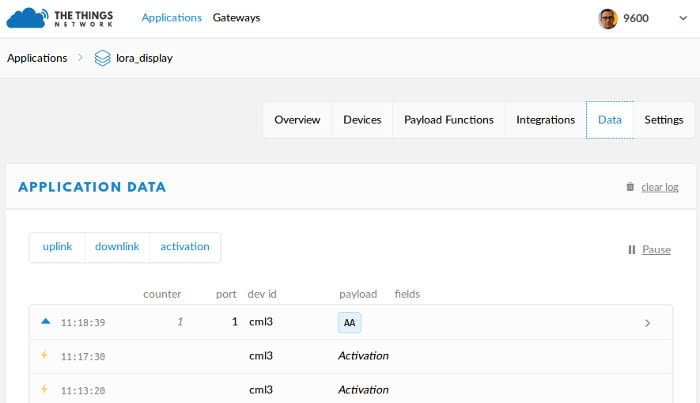The image size is (700, 403).
Task: Toggle the activation filter
Action: 185,247
